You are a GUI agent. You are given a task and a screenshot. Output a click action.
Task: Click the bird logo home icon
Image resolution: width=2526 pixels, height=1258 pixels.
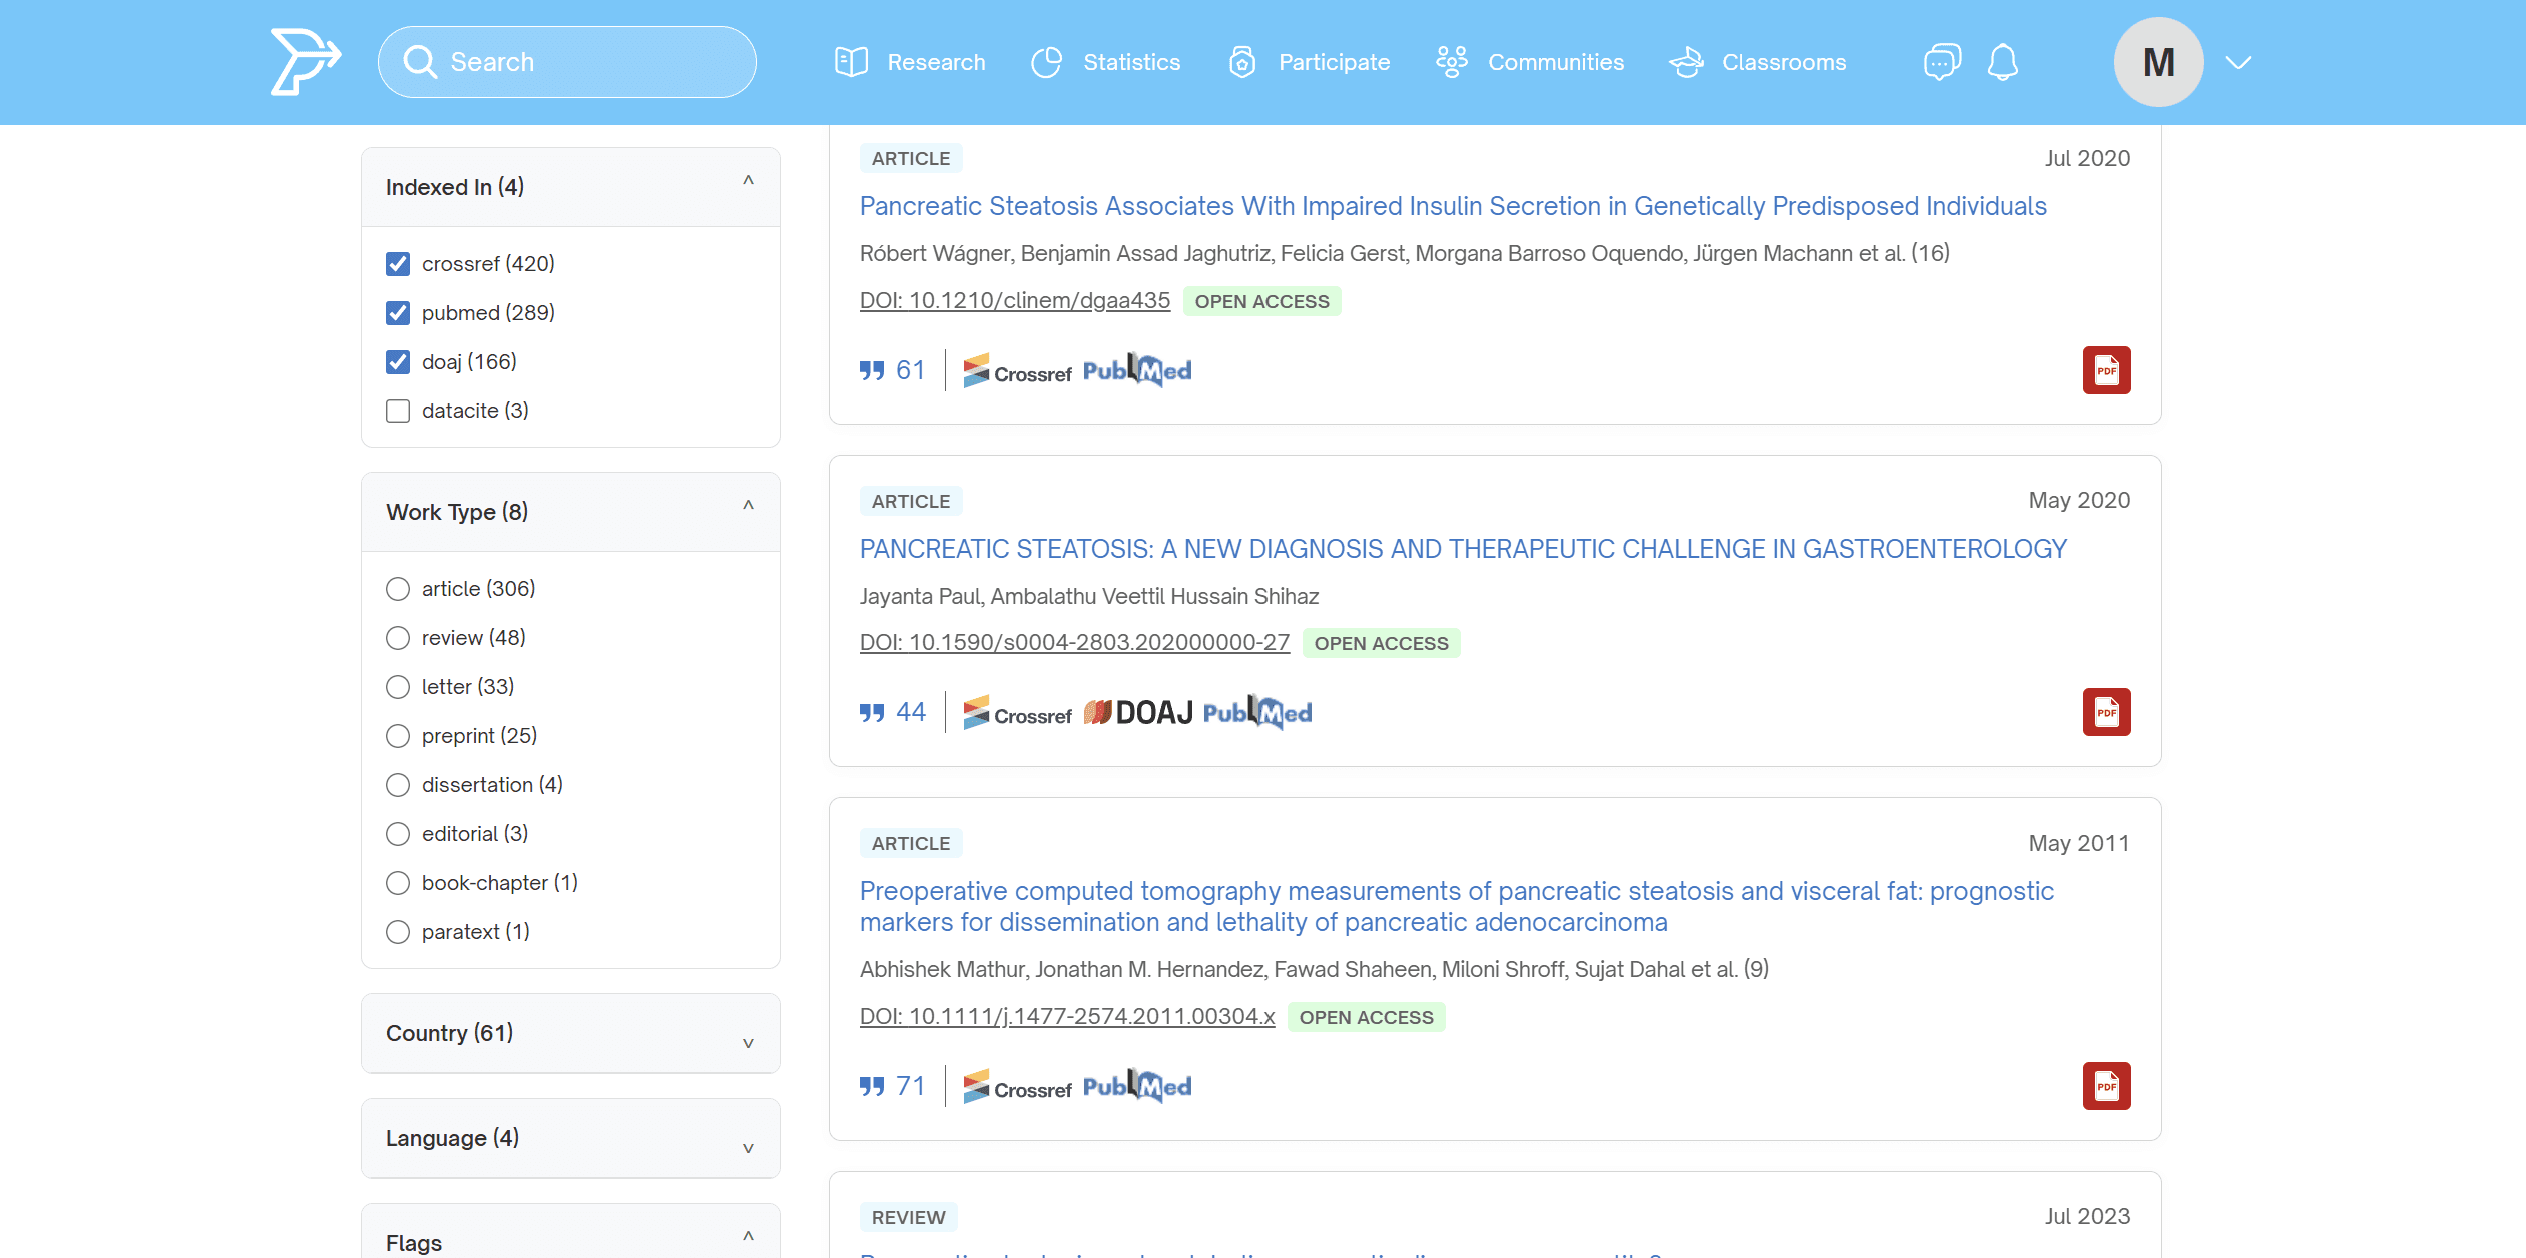[x=305, y=62]
